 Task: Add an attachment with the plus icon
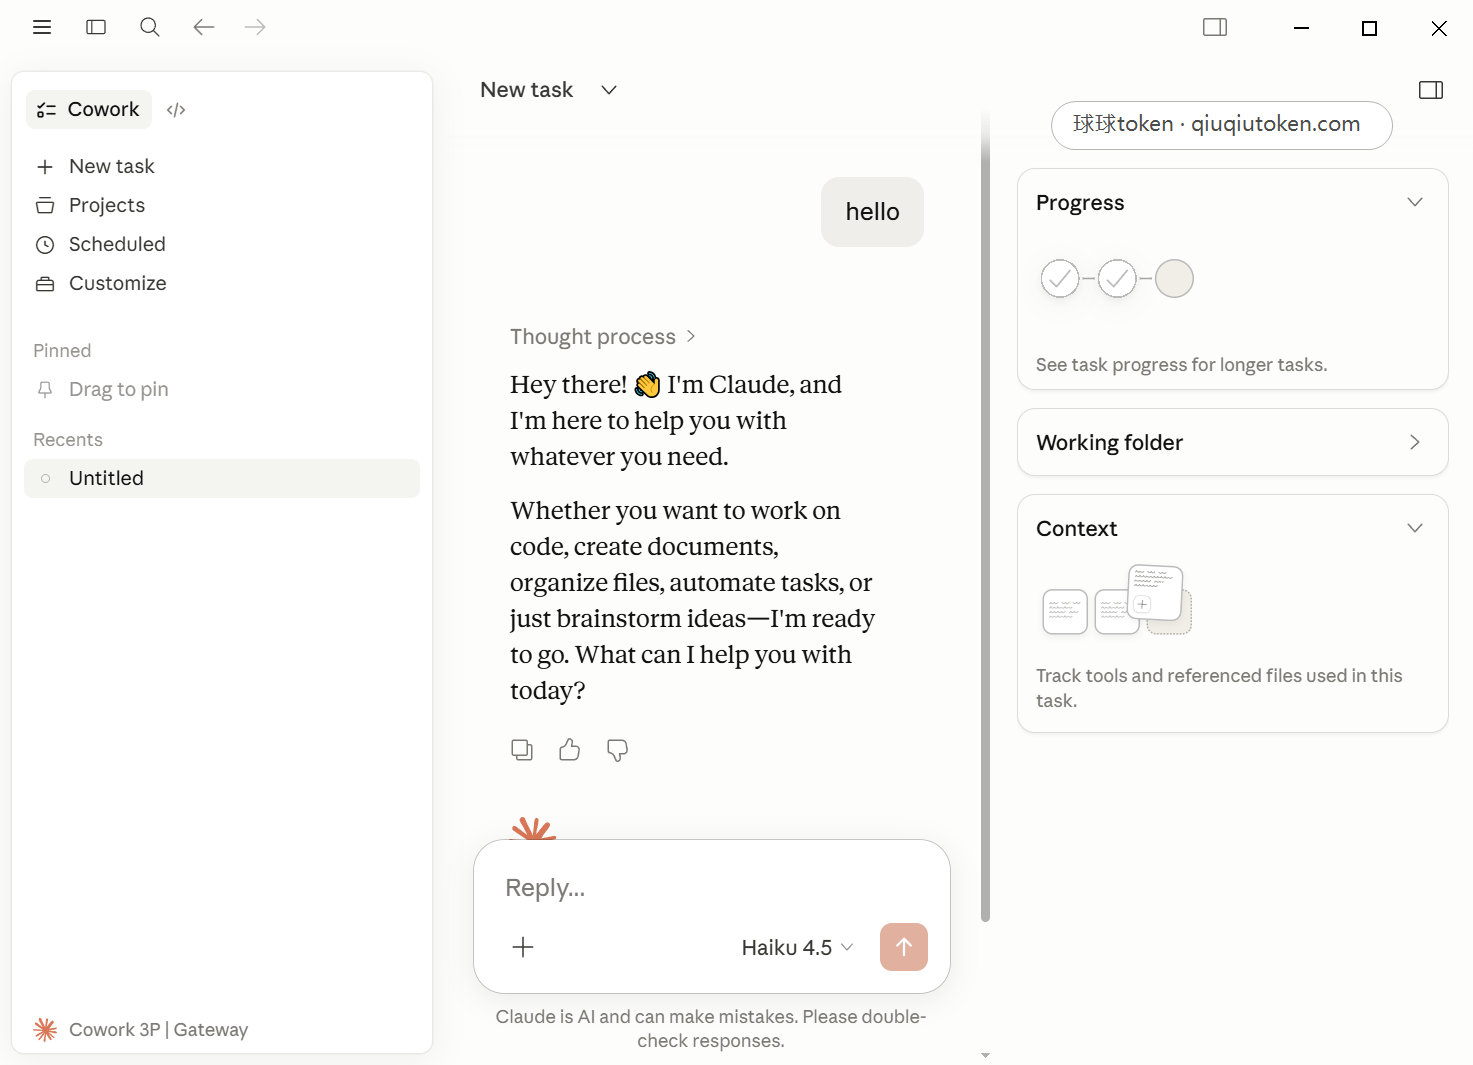coord(523,947)
